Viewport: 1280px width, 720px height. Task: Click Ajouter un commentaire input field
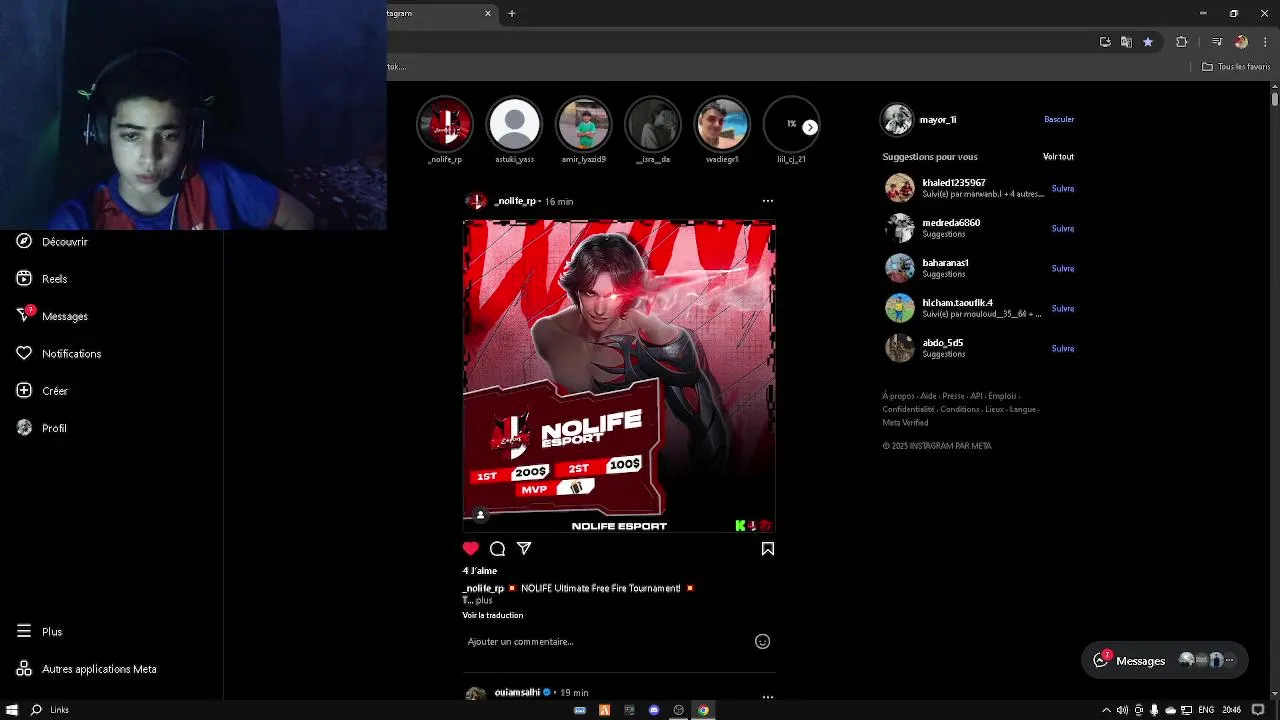(x=606, y=642)
